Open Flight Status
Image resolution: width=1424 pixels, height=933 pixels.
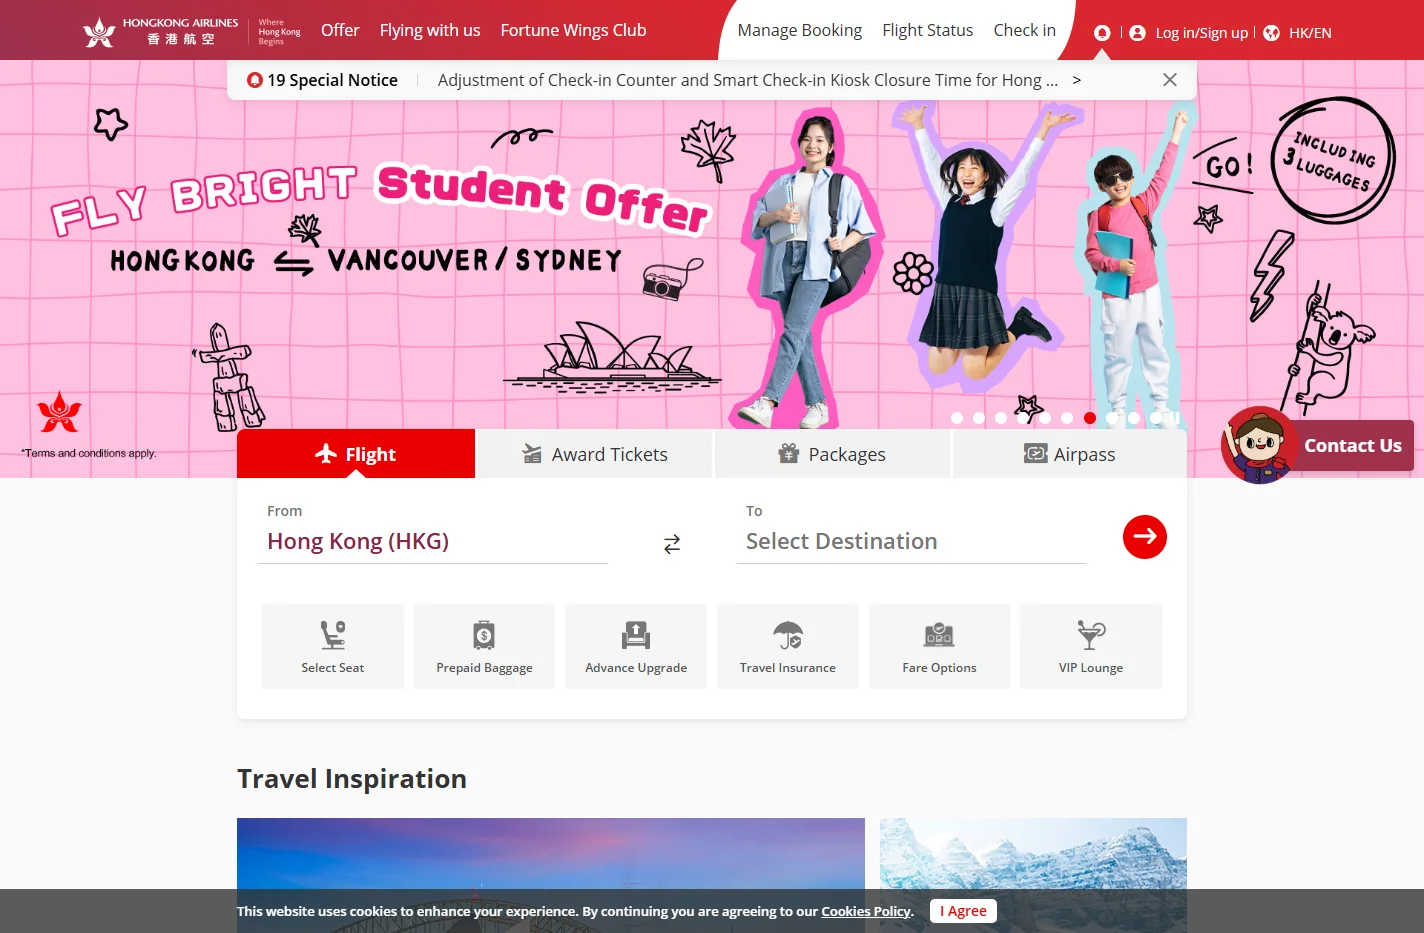(x=928, y=30)
